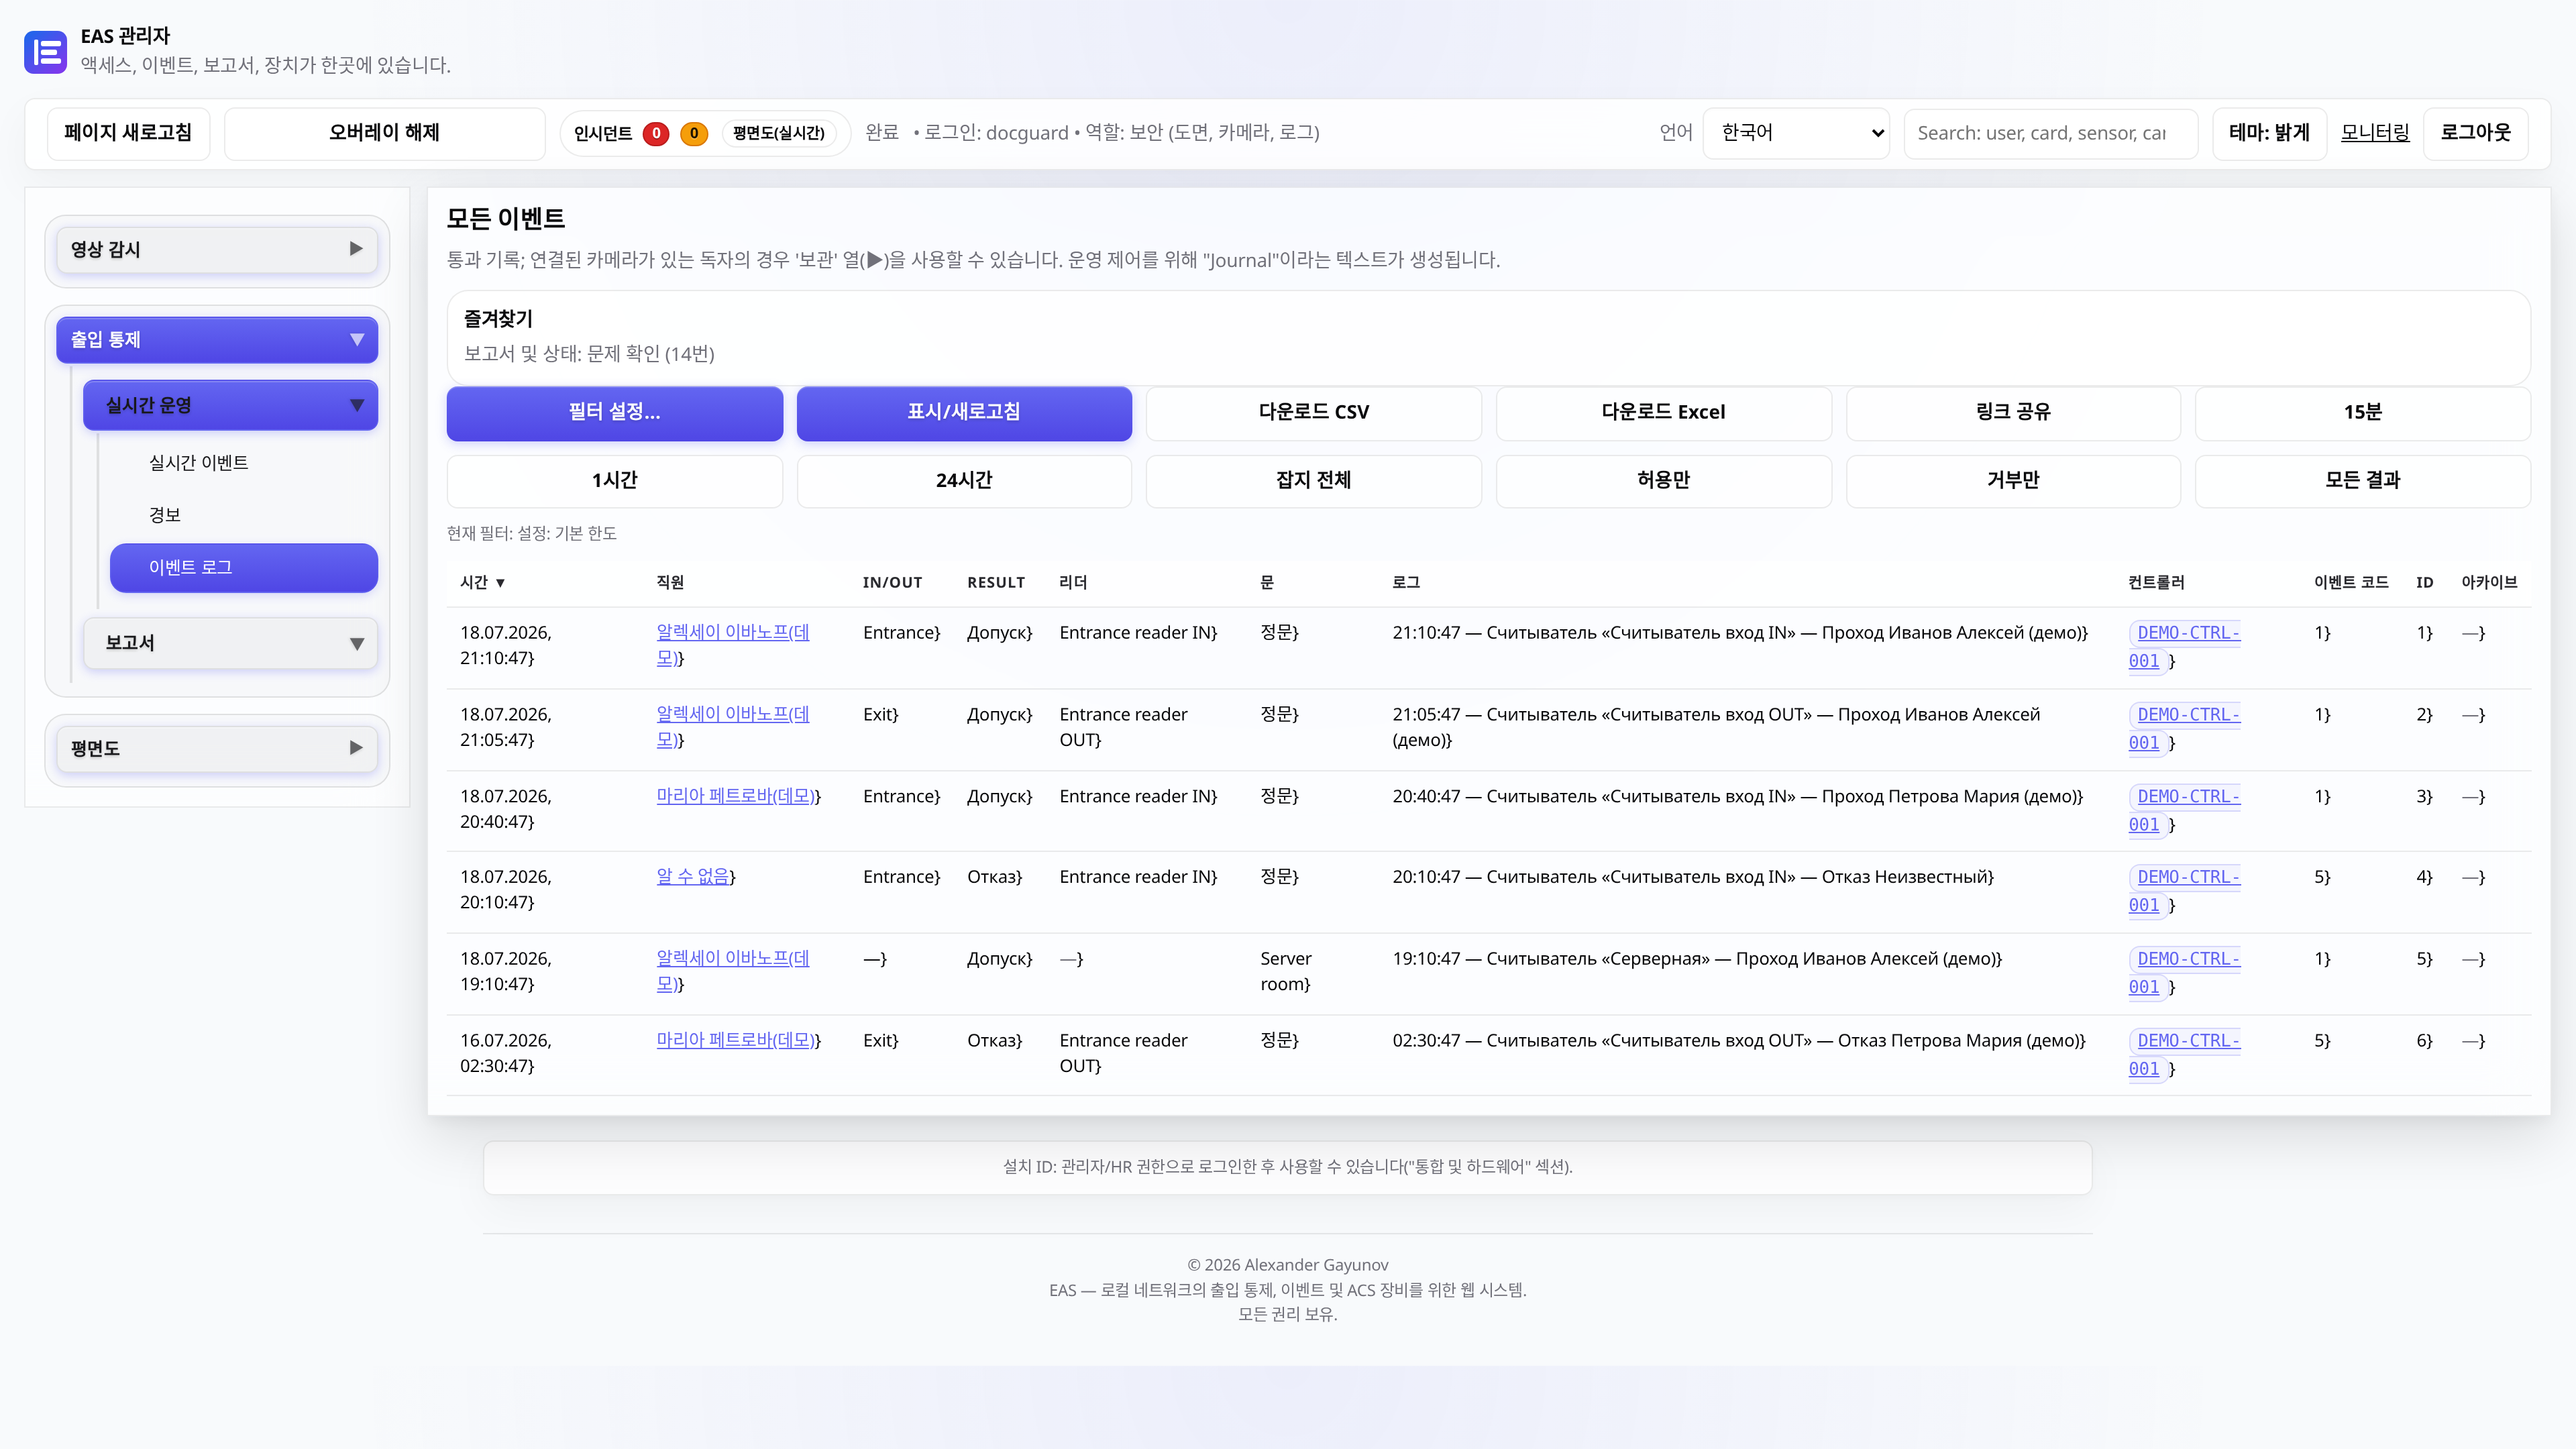Select the 잡지 전체 filter
Screen dimensions: 2576x1449
click(1313, 481)
